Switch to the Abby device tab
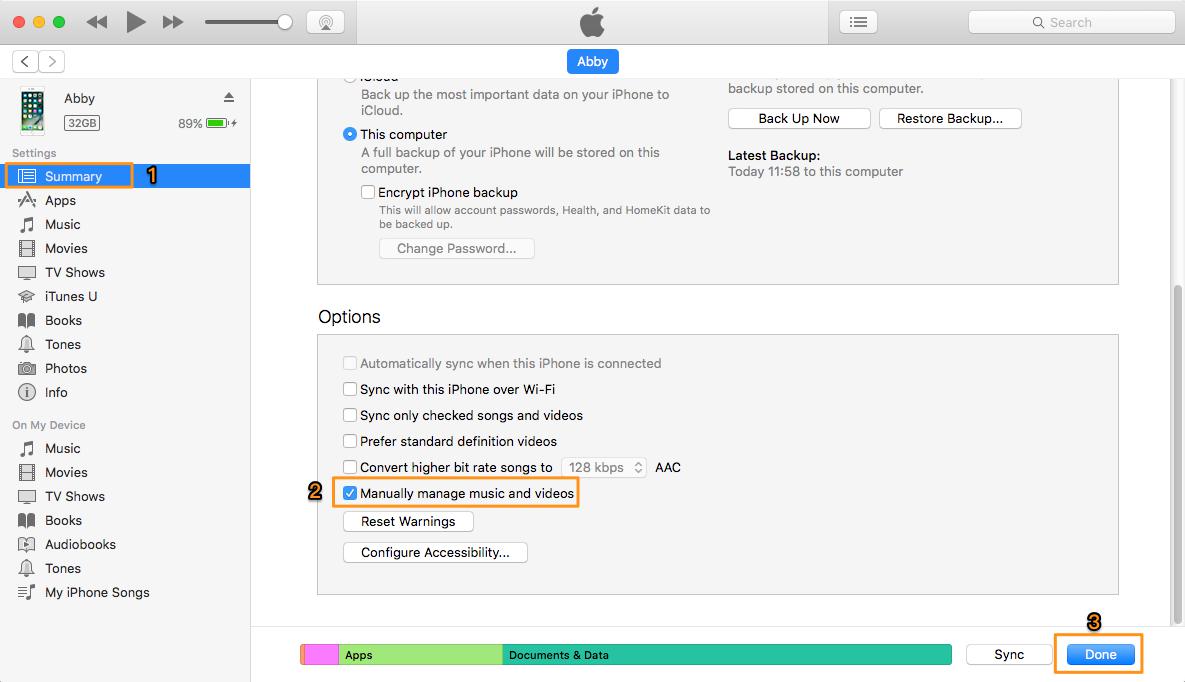 [x=592, y=61]
